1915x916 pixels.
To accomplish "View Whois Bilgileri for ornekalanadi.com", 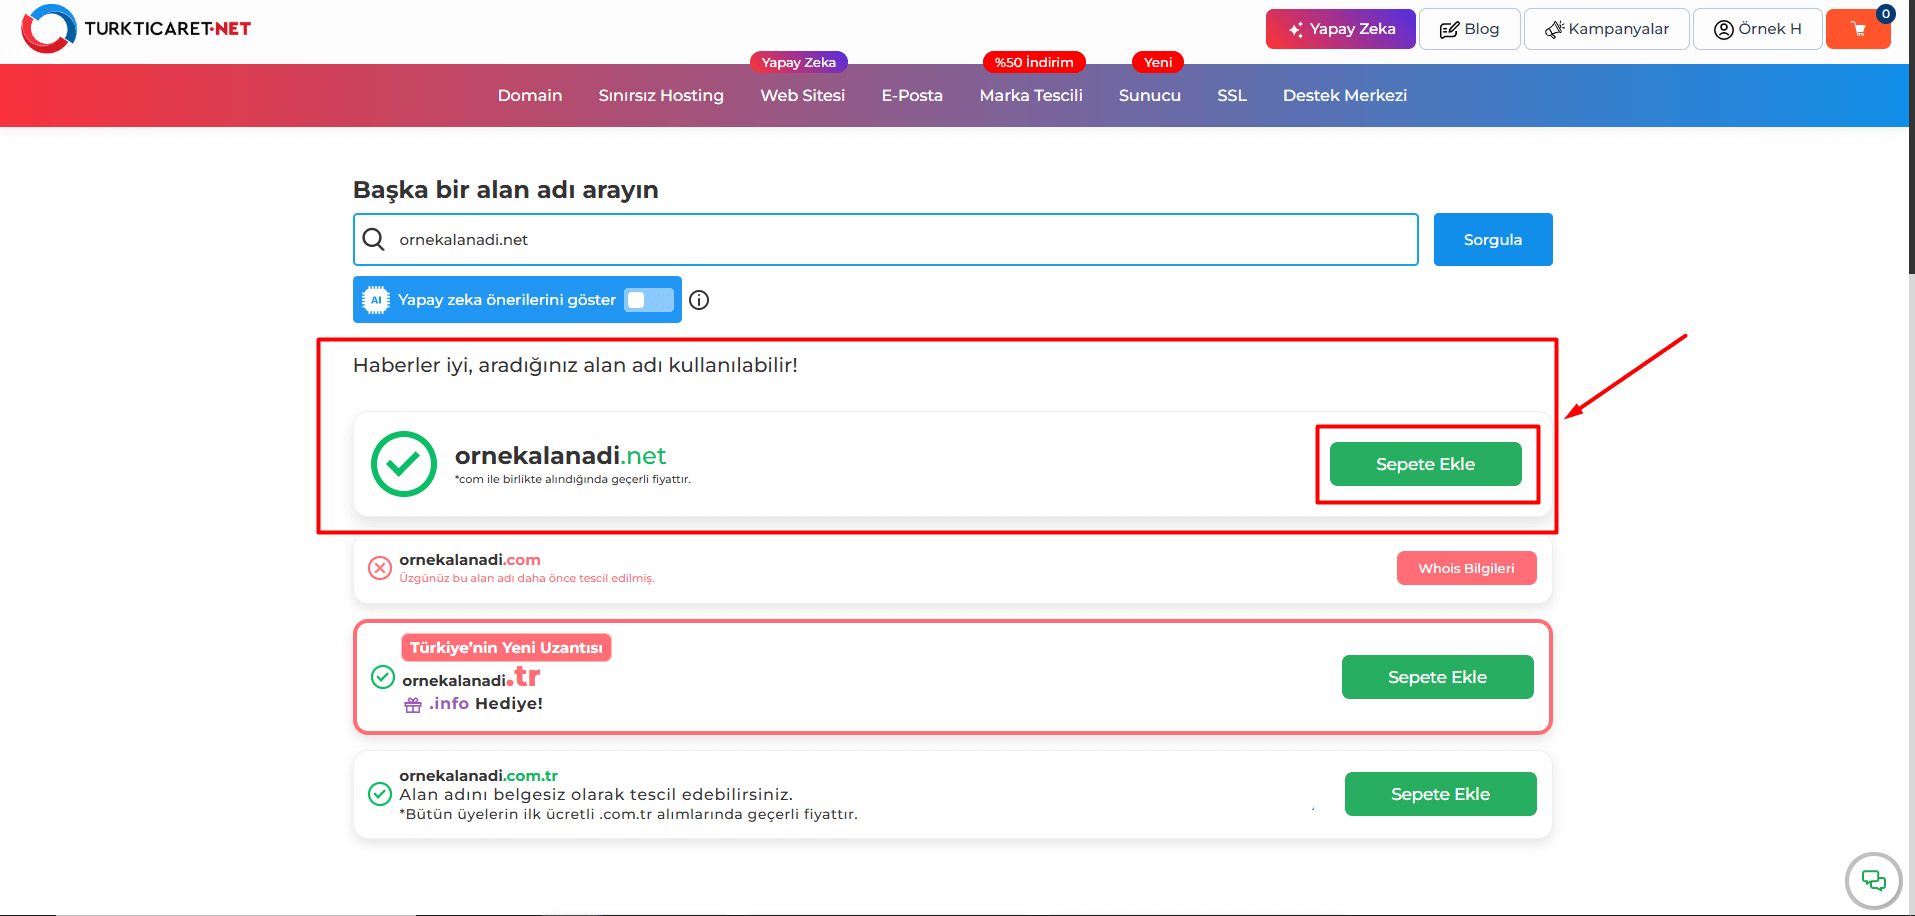I will click(x=1466, y=568).
